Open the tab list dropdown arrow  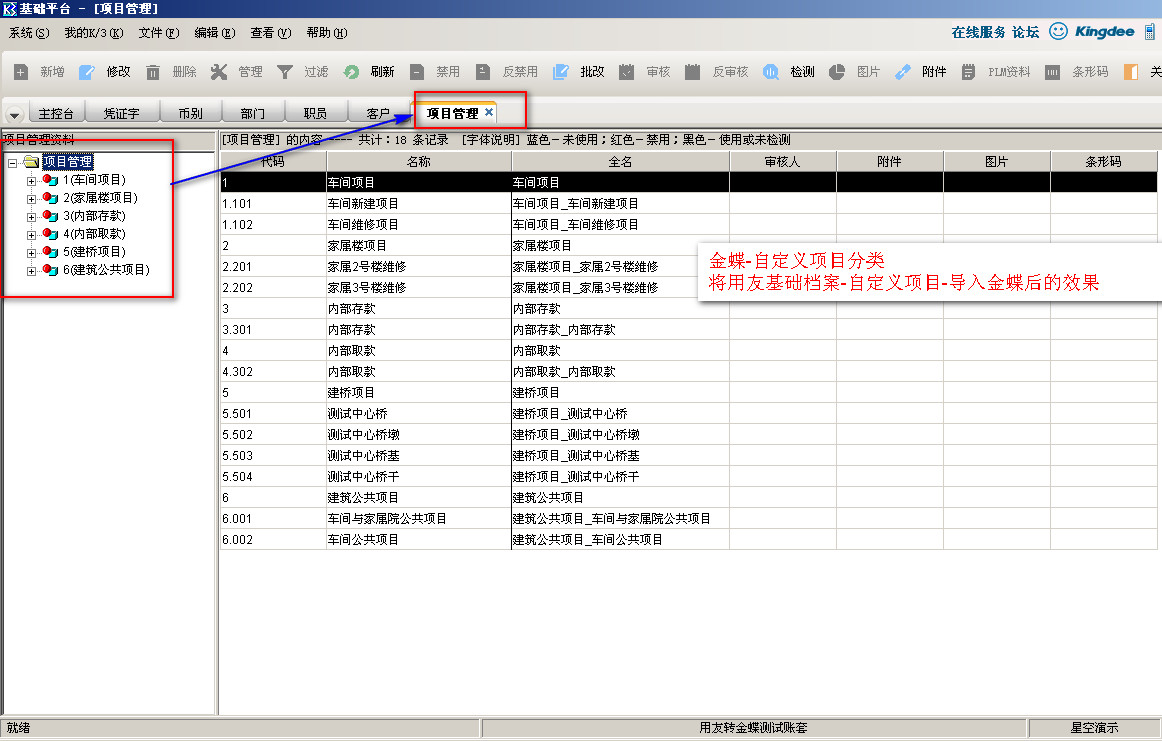[14, 115]
